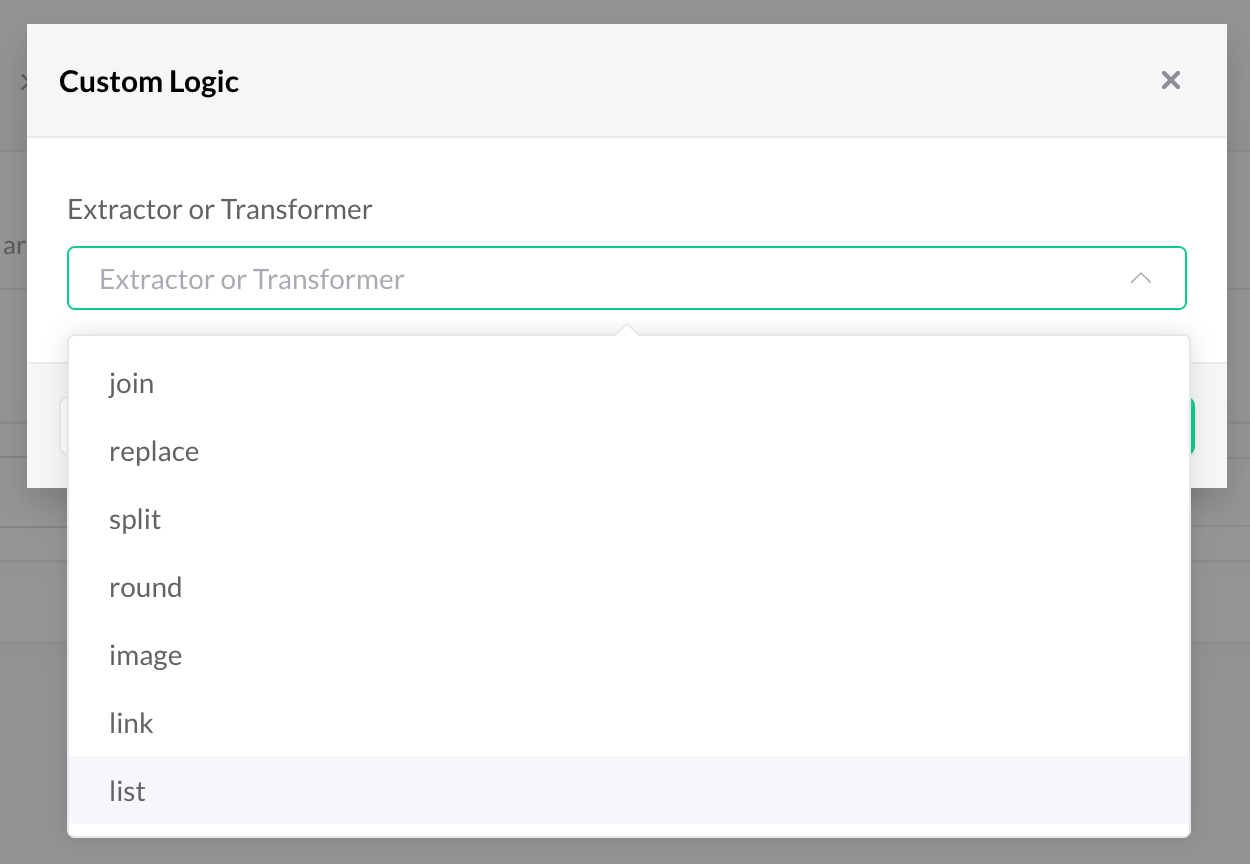Click the white button at the footer's left edge
This screenshot has width=1250, height=864.
[x=63, y=427]
